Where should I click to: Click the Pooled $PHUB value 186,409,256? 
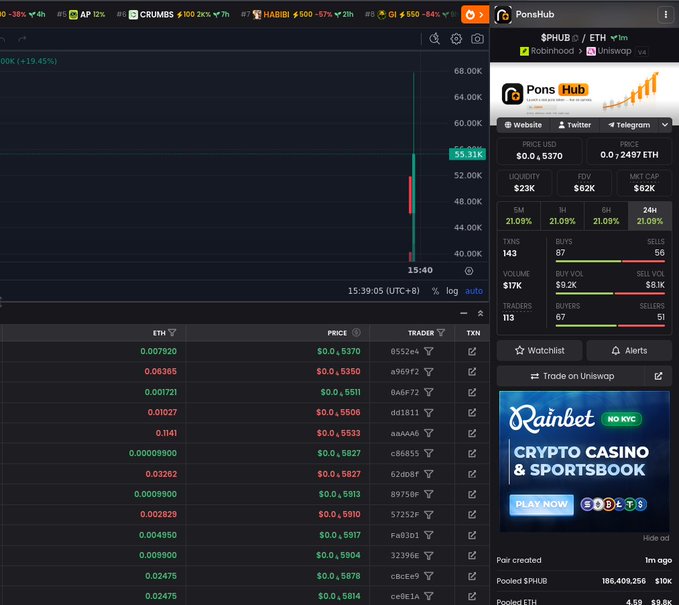click(624, 581)
